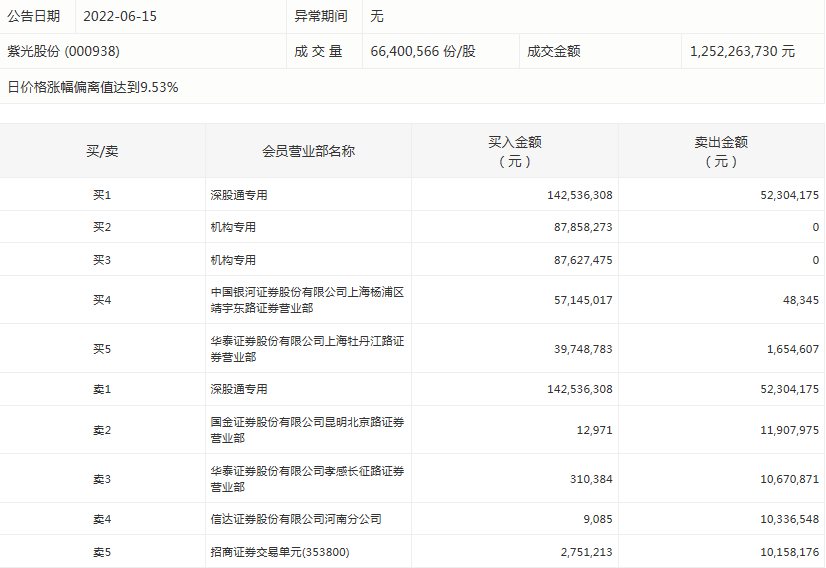Click the 买3 row label
Image resolution: width=826 pixels, height=568 pixels.
[102, 260]
